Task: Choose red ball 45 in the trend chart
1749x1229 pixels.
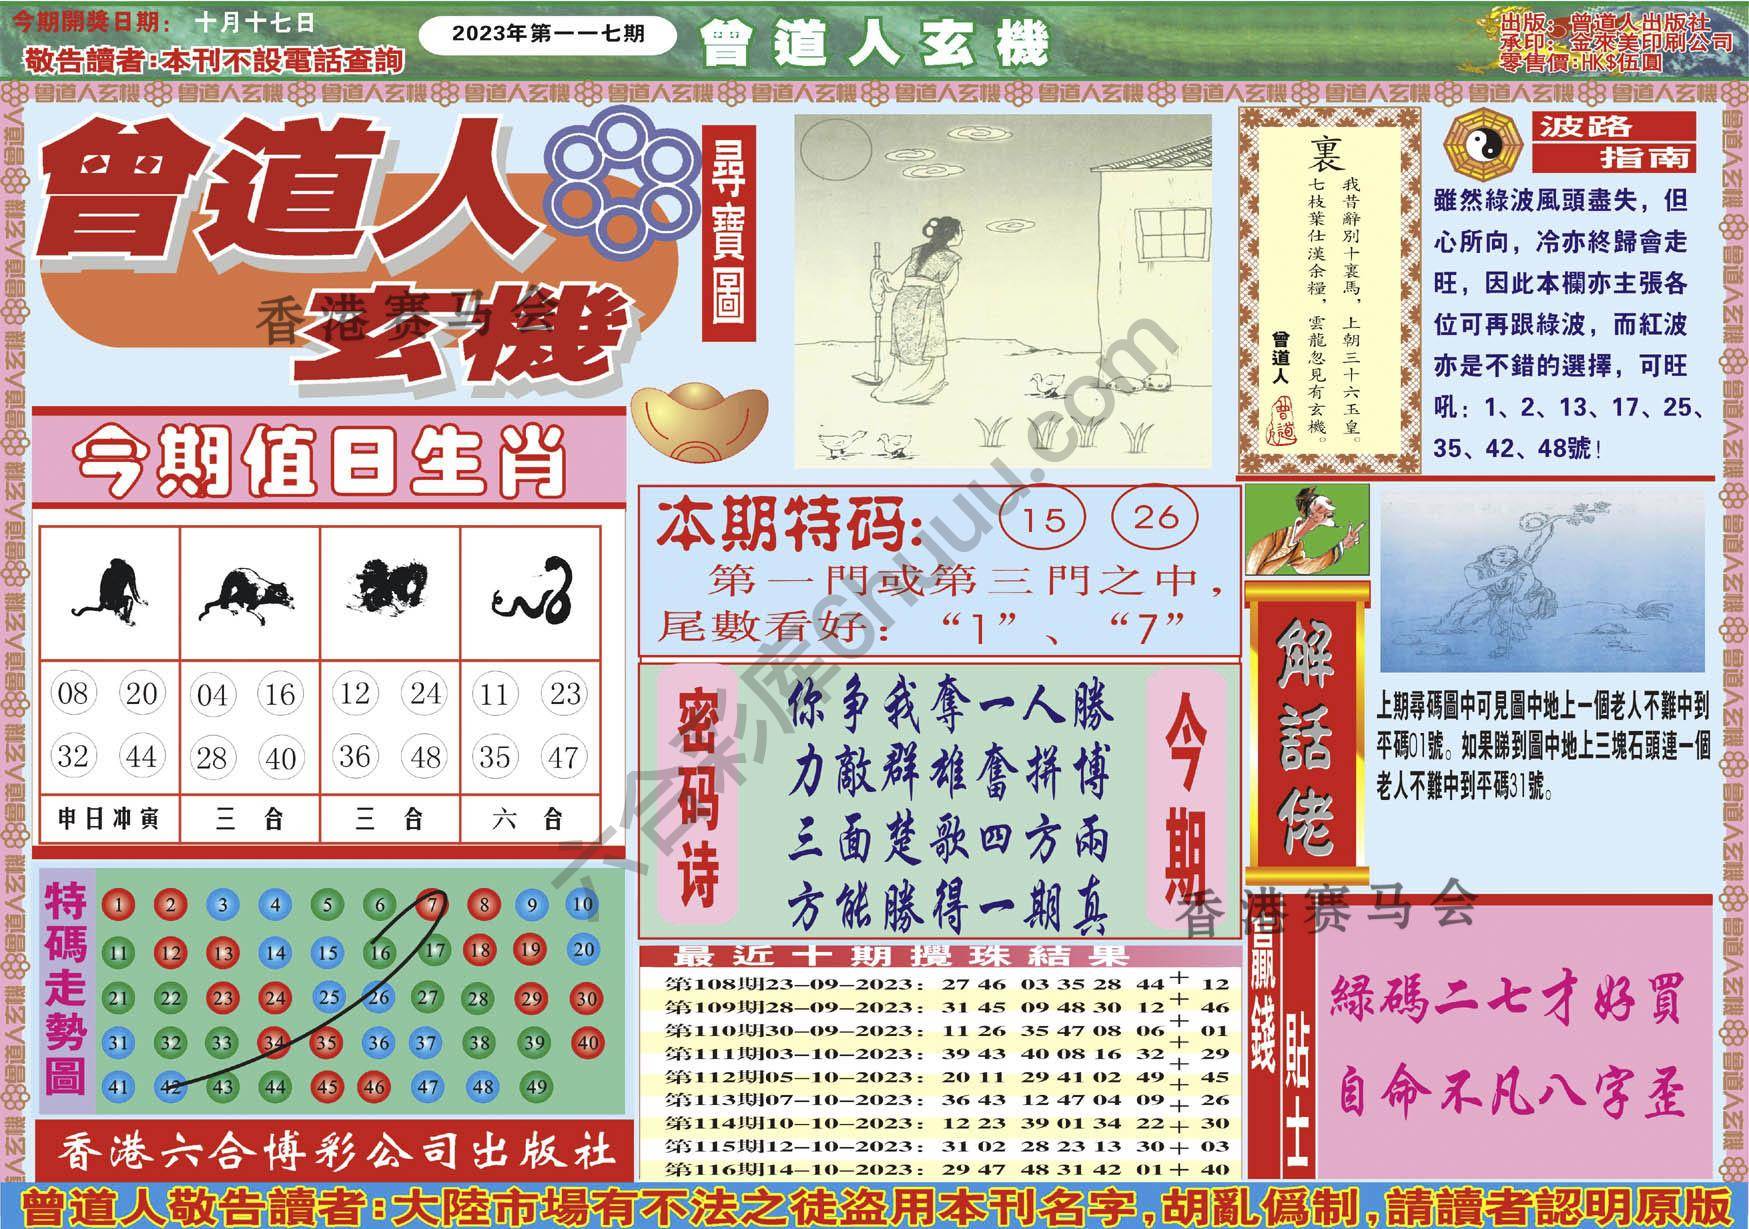Action: [x=326, y=1087]
